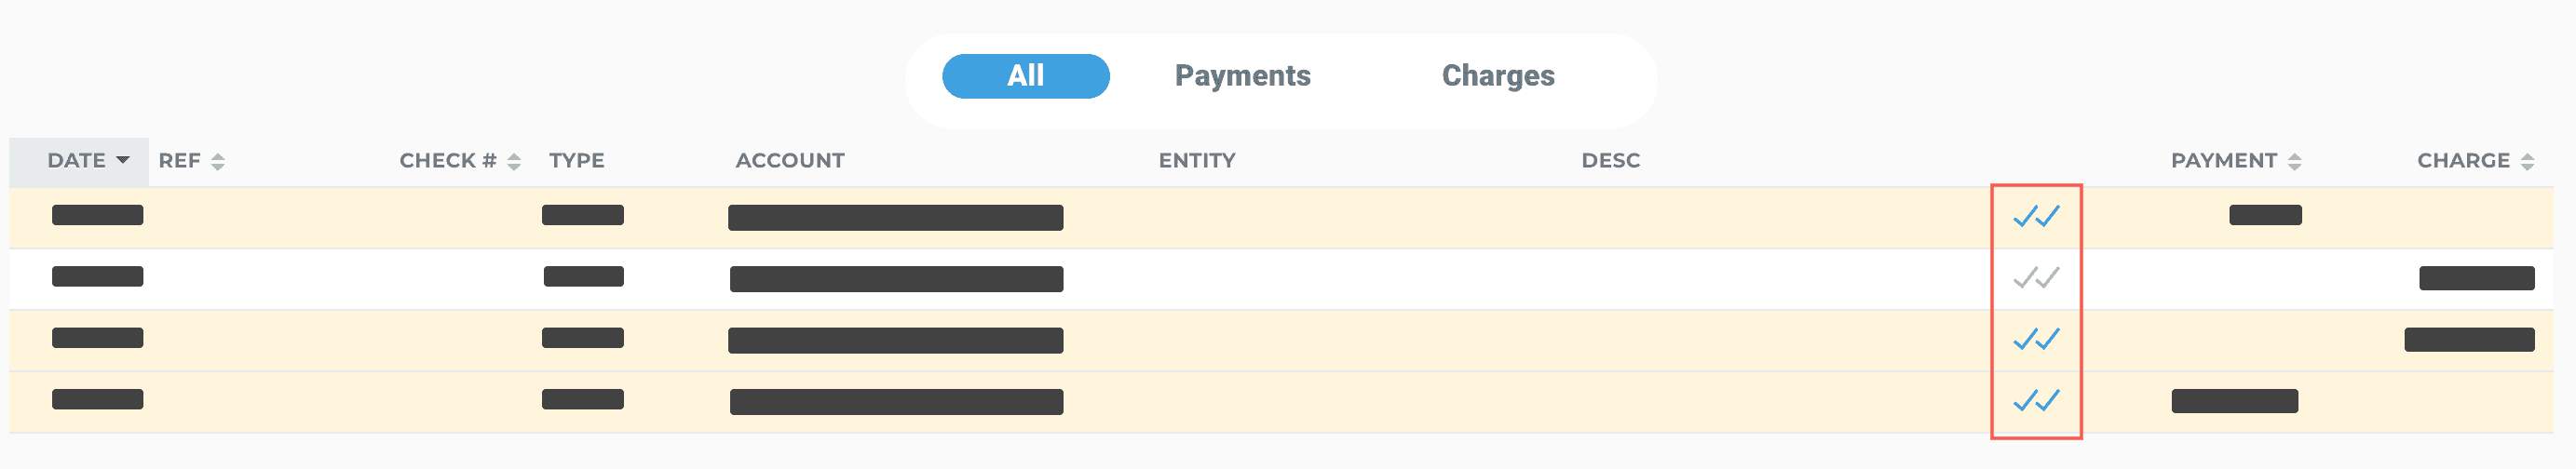Sort by CHECK # using its sort arrows
2576x469 pixels.
[x=514, y=161]
